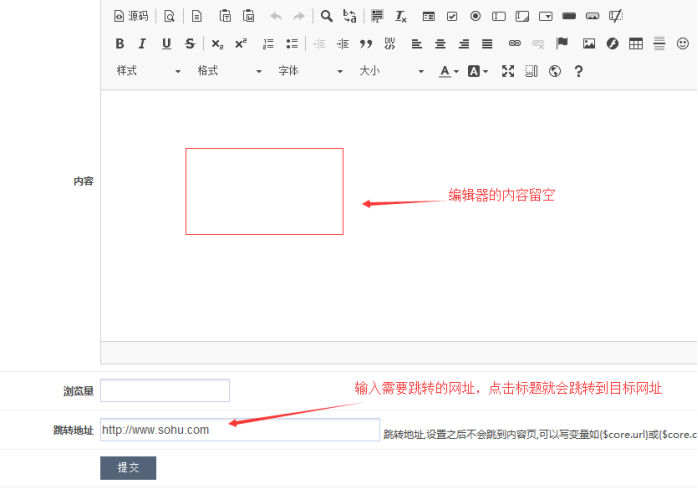Insert a smiley emoticon

pos(683,44)
